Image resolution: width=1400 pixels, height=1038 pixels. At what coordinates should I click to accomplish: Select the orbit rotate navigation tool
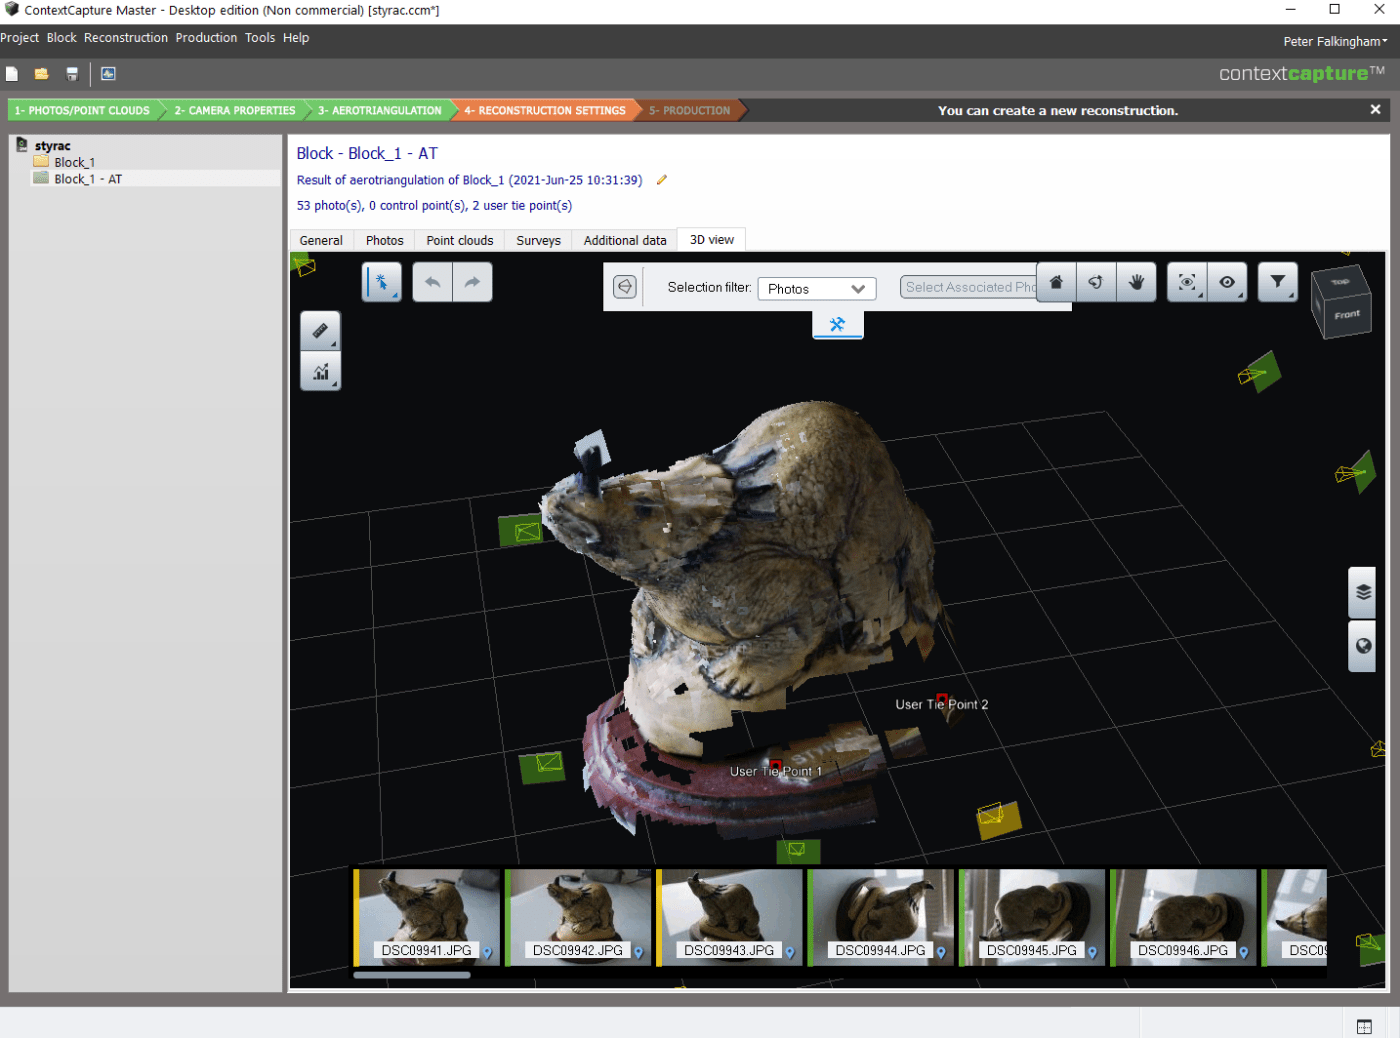tap(1096, 283)
